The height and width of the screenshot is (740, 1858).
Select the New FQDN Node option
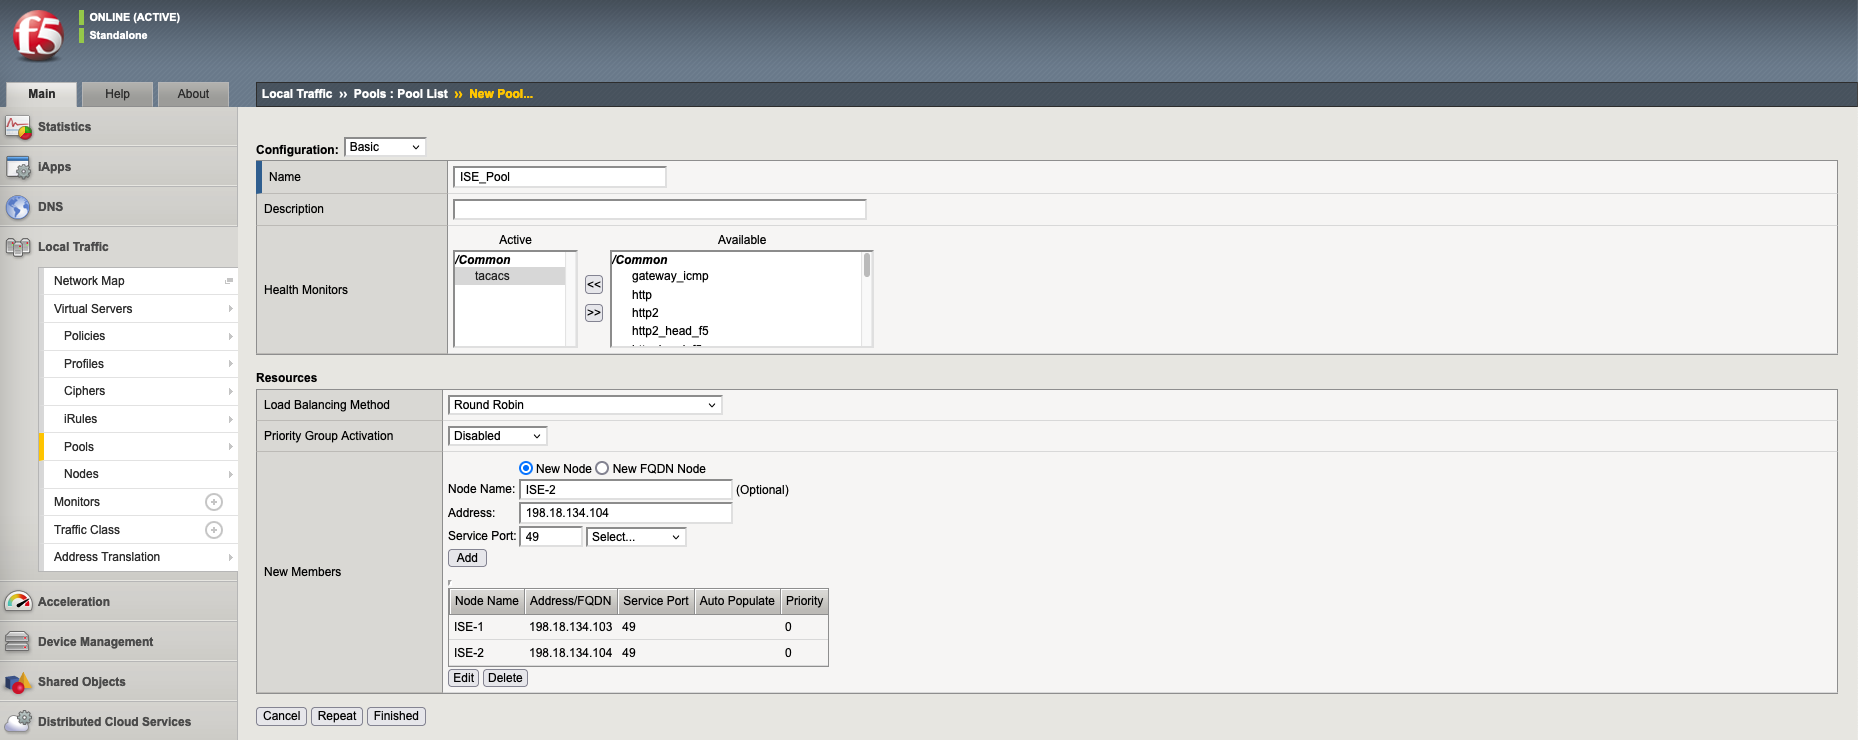[602, 468]
